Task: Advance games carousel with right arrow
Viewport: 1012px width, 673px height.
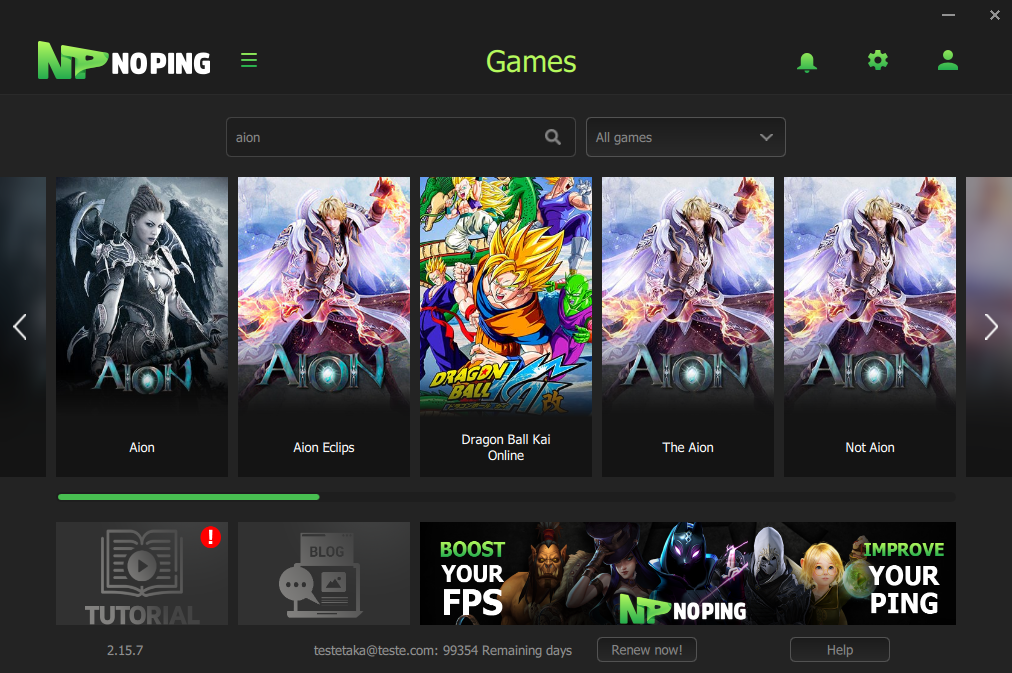Action: tap(991, 327)
